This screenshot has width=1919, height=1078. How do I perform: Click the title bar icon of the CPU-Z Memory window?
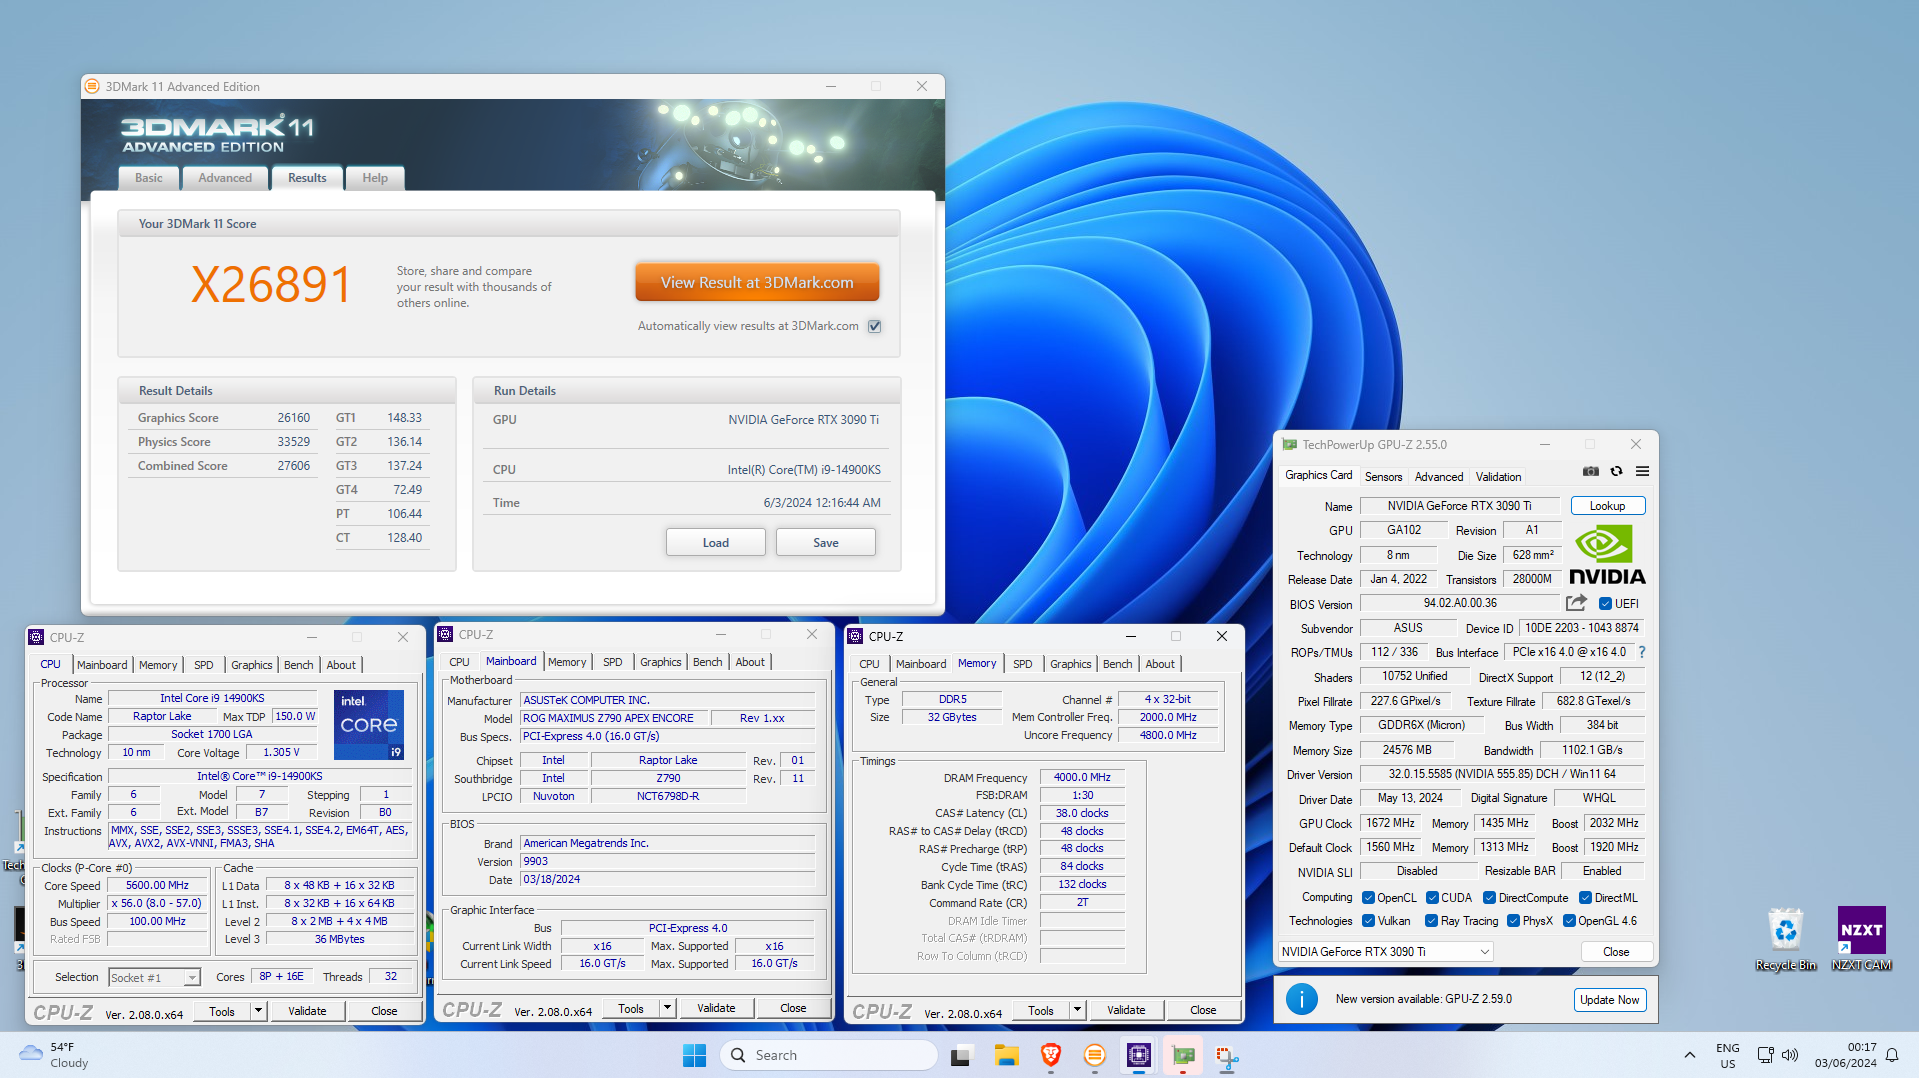pyautogui.click(x=855, y=637)
